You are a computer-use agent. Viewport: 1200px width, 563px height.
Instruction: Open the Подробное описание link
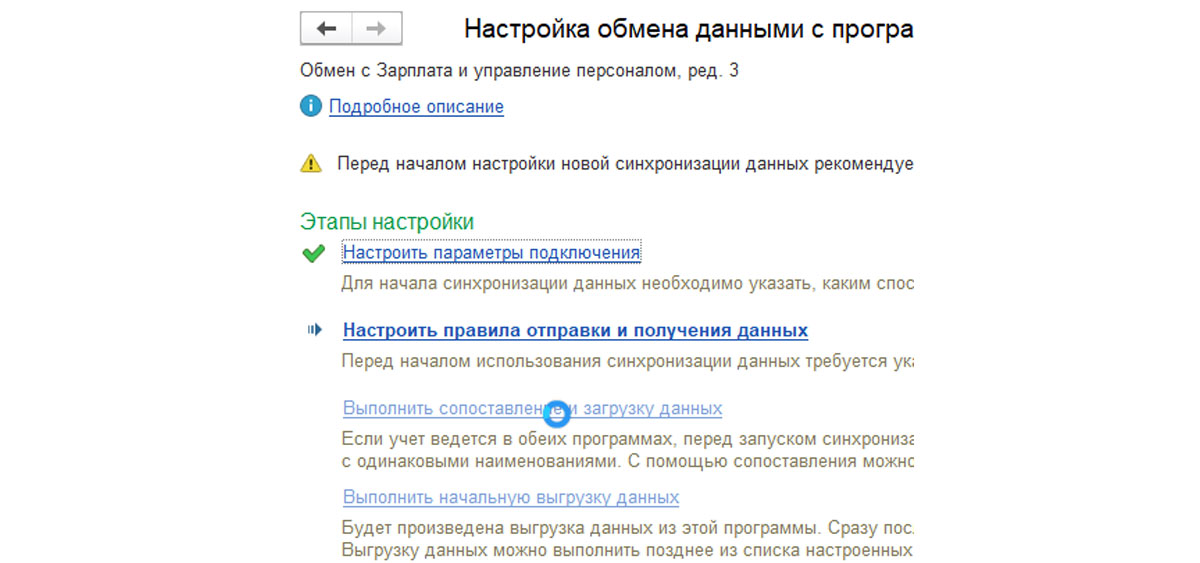[x=416, y=106]
